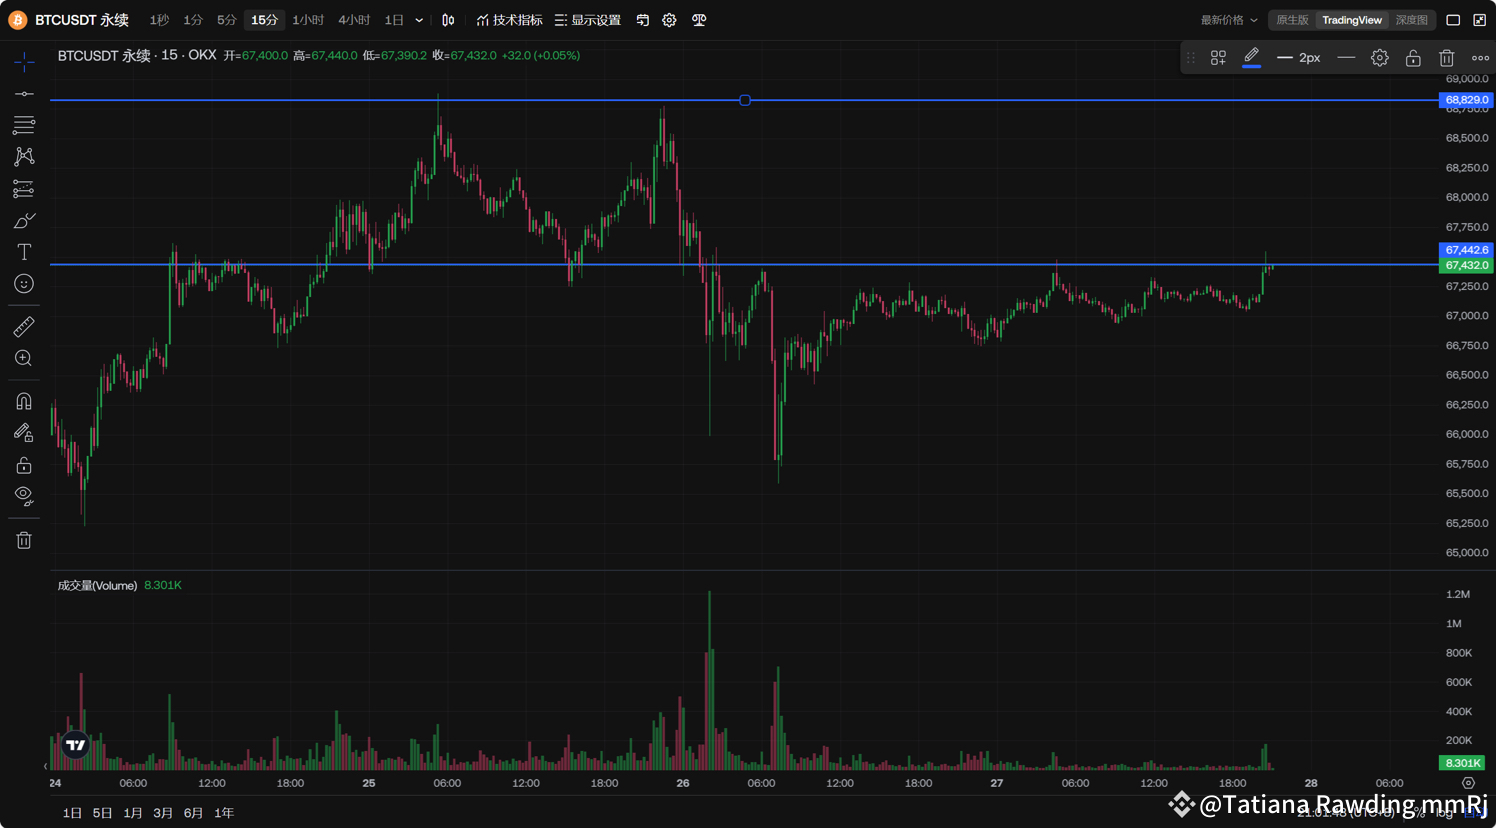Select the pitchfork drawing tool
The width and height of the screenshot is (1496, 828).
tap(24, 156)
